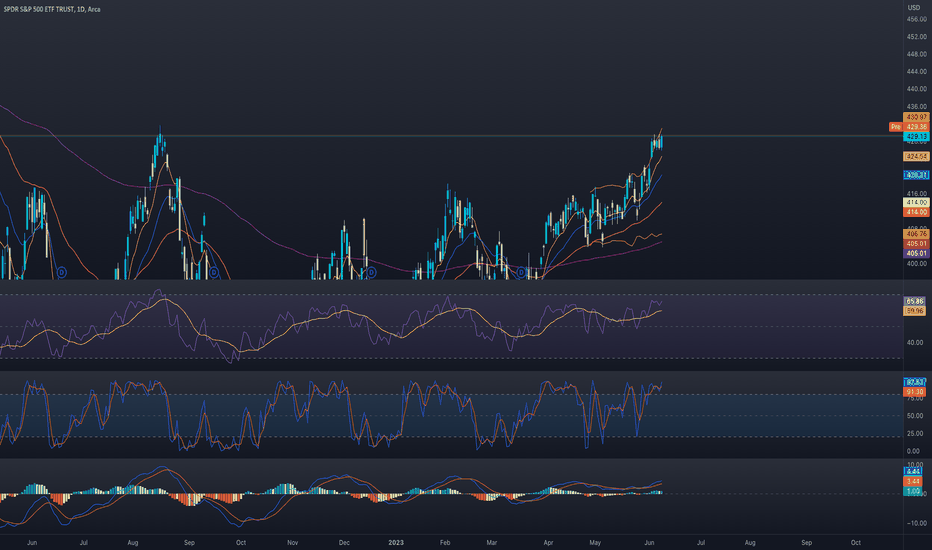Click the Apr label on the time axis
The width and height of the screenshot is (932, 550).
[x=548, y=542]
